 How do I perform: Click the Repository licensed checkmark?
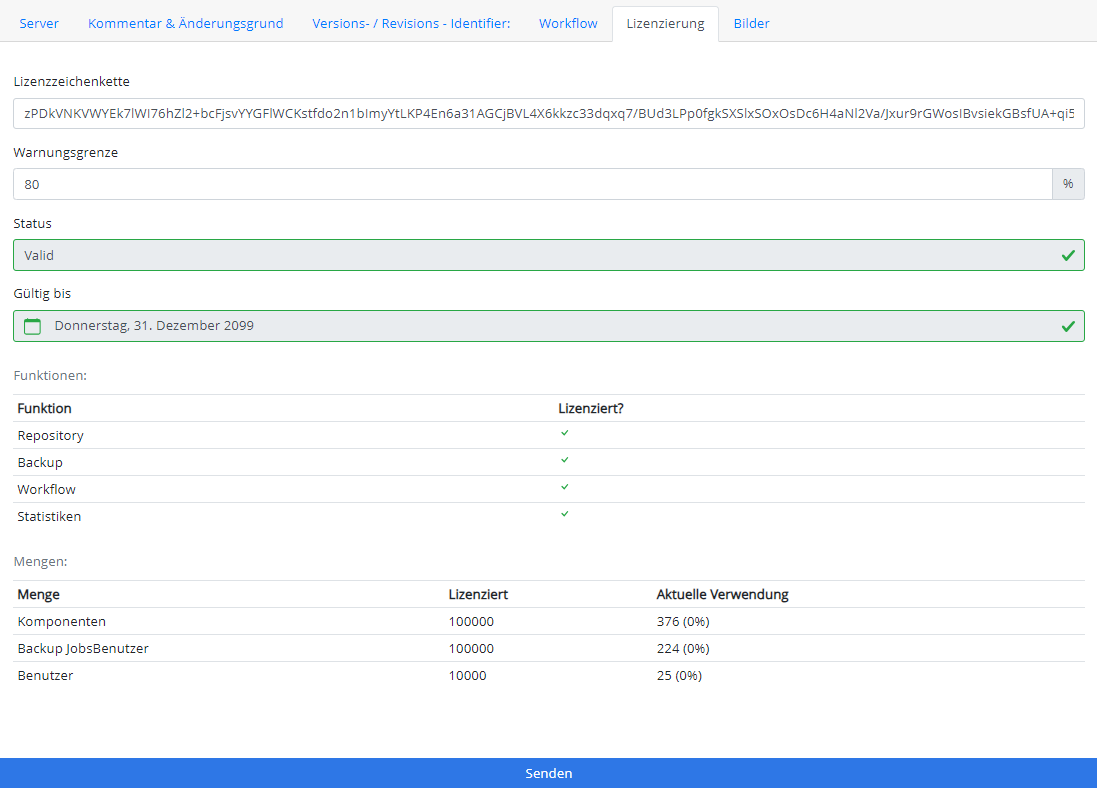pos(564,433)
